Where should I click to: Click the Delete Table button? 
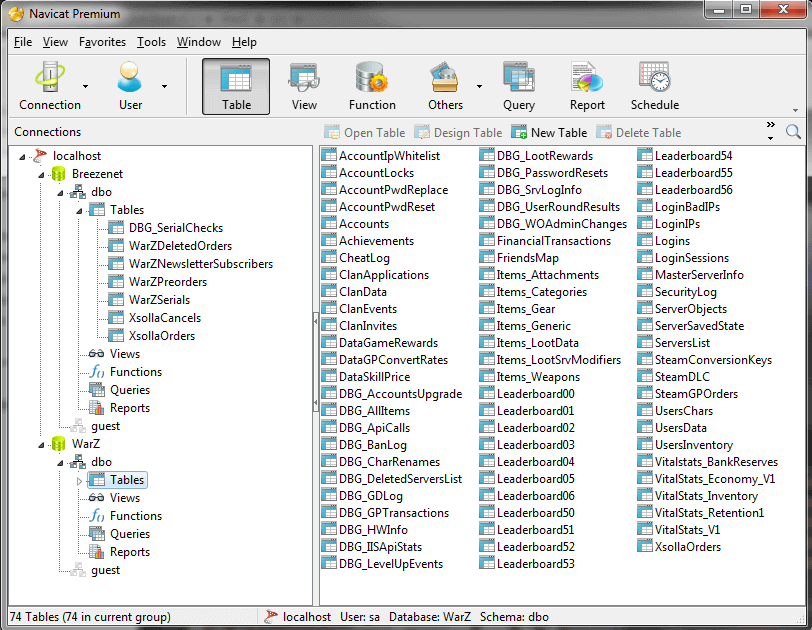coord(638,133)
